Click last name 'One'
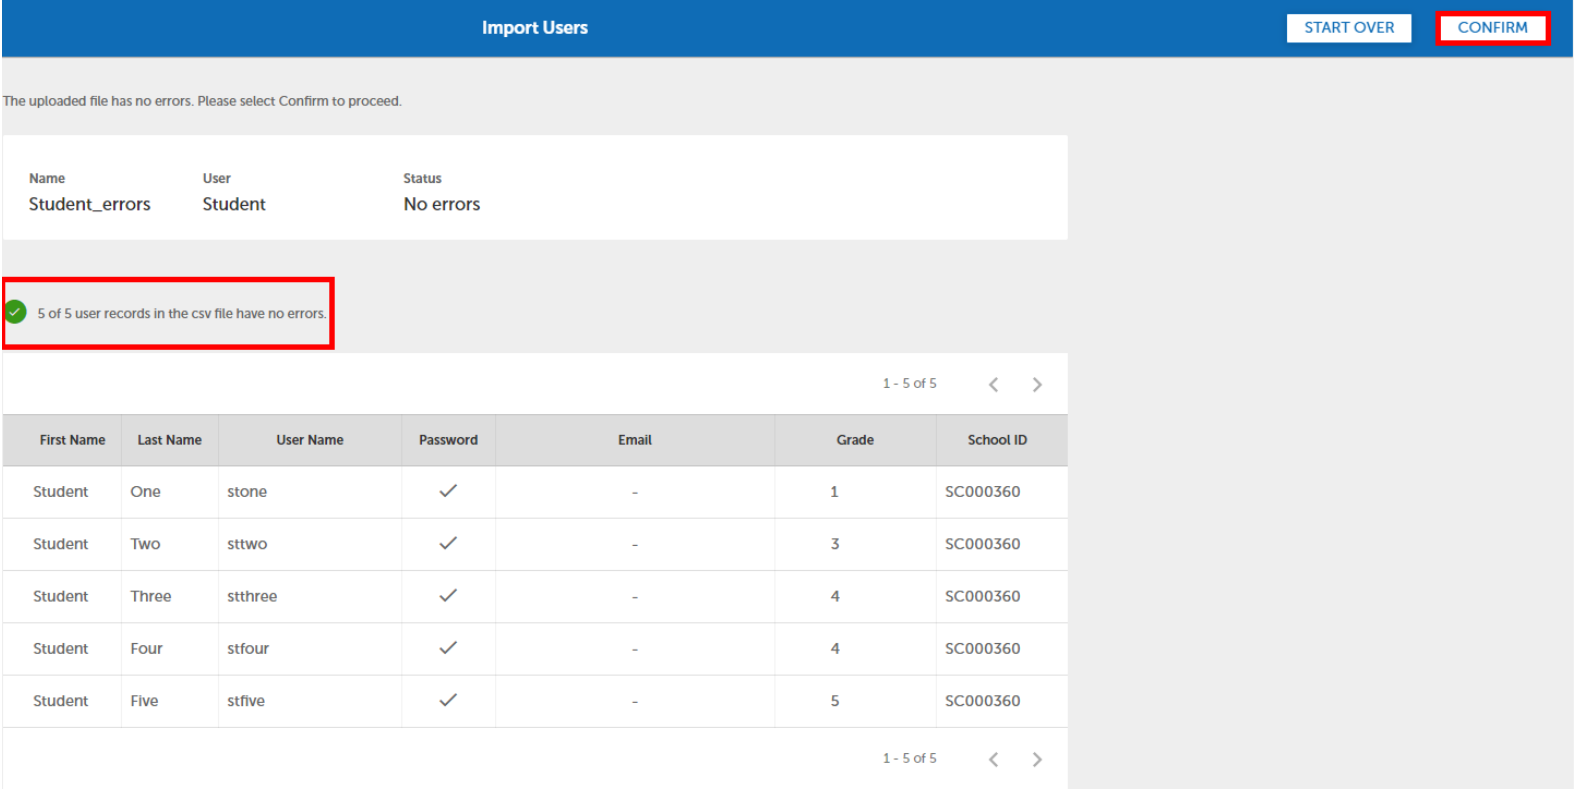The image size is (1576, 790). tap(145, 492)
